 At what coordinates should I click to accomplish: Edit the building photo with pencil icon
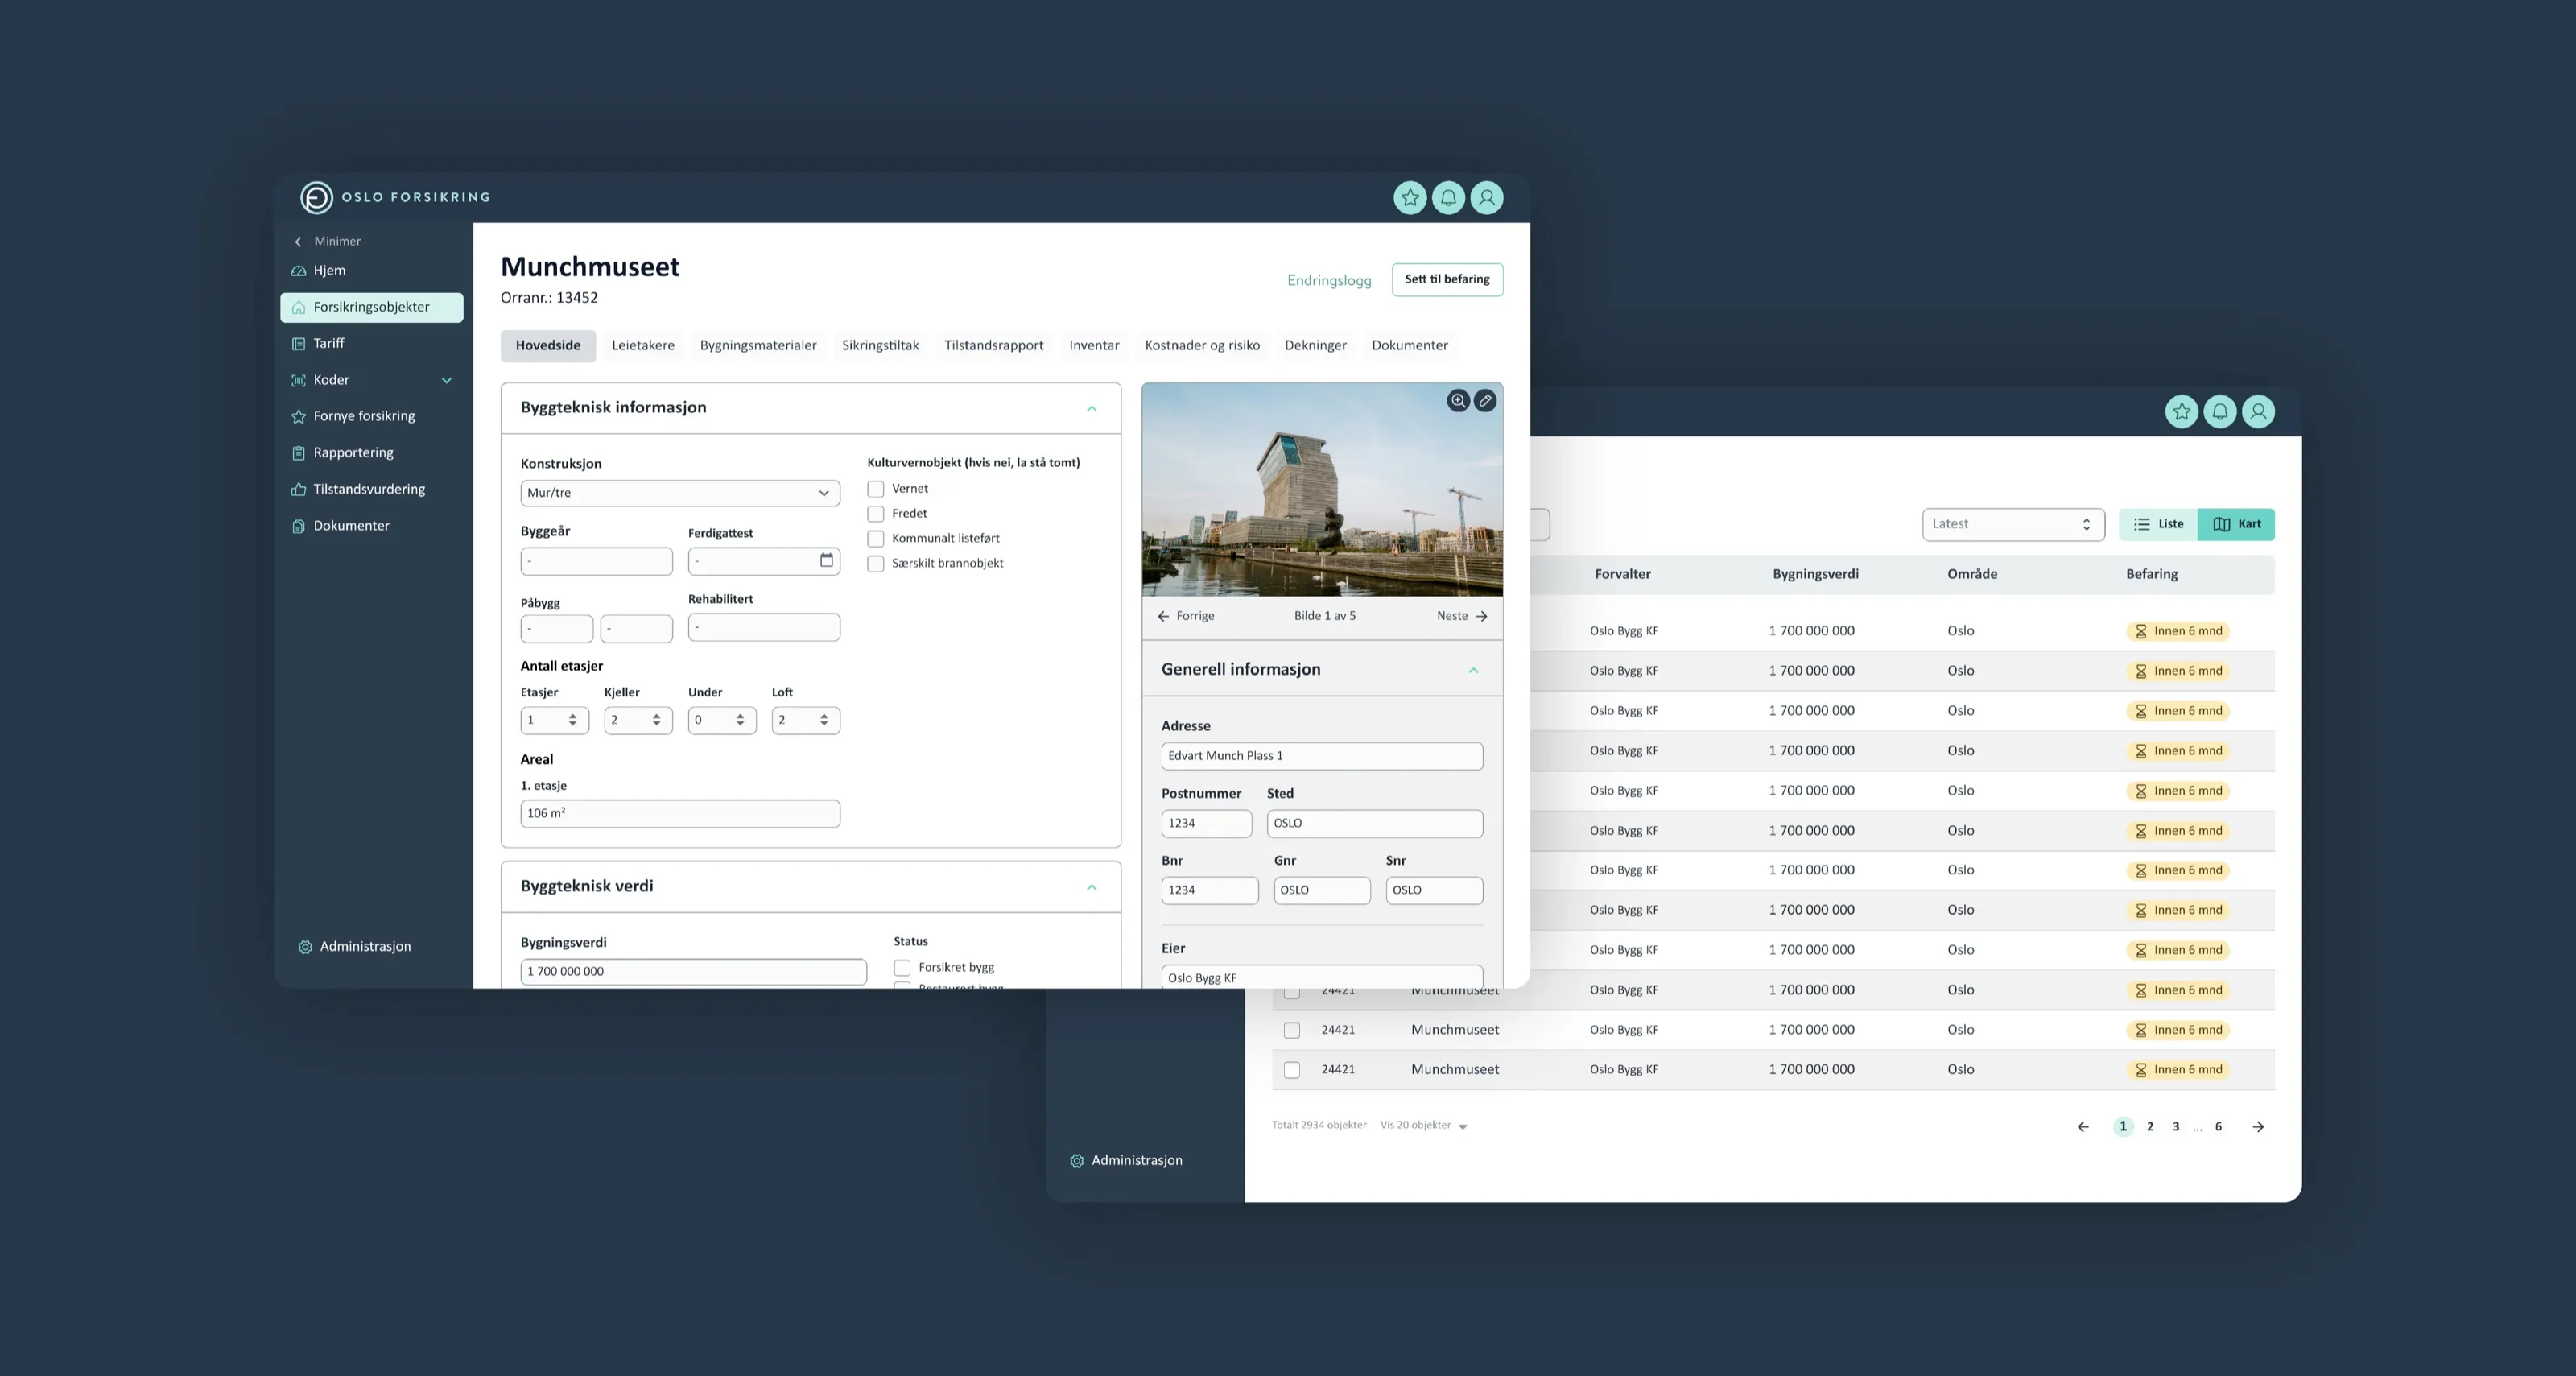click(1486, 401)
